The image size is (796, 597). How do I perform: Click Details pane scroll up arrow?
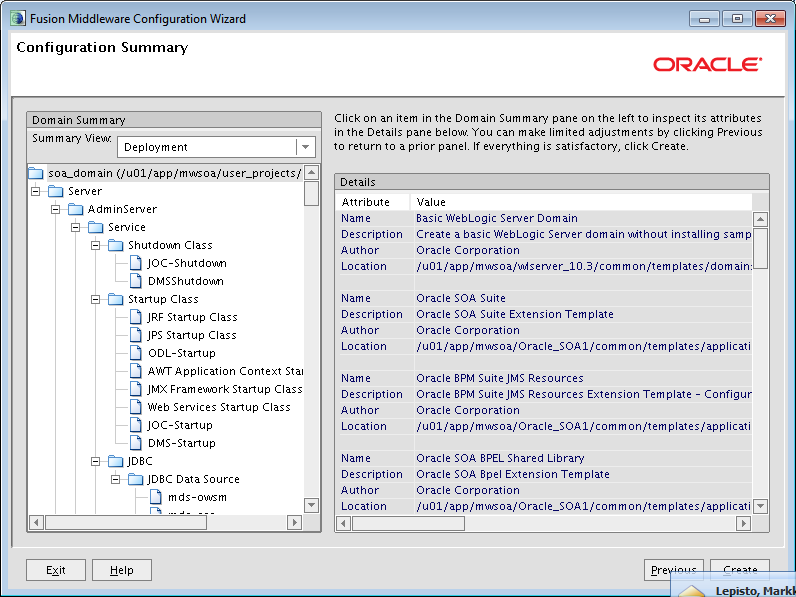tap(760, 220)
